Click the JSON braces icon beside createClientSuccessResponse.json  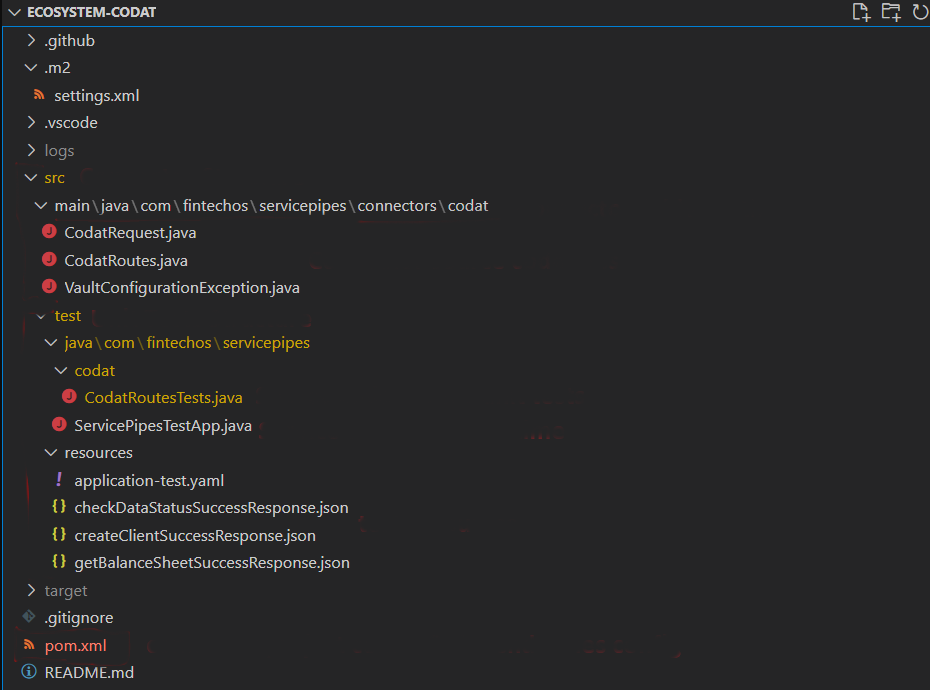coord(59,535)
